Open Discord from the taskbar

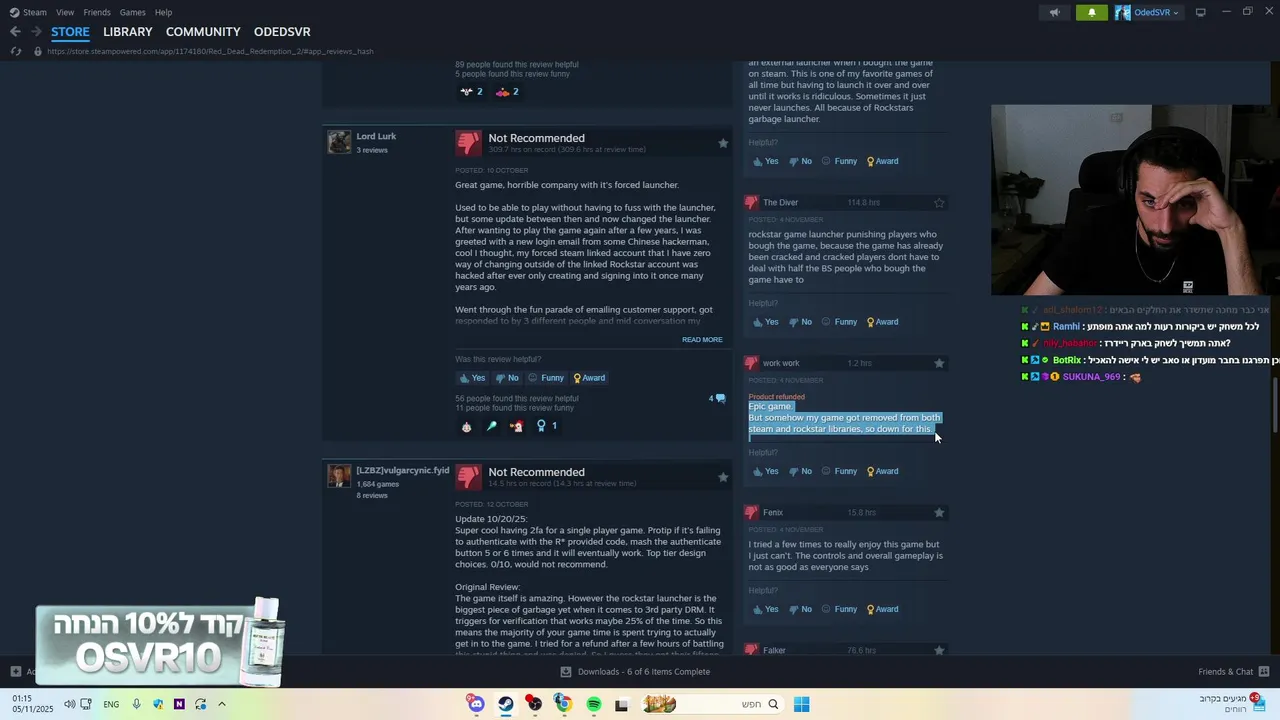click(x=476, y=704)
